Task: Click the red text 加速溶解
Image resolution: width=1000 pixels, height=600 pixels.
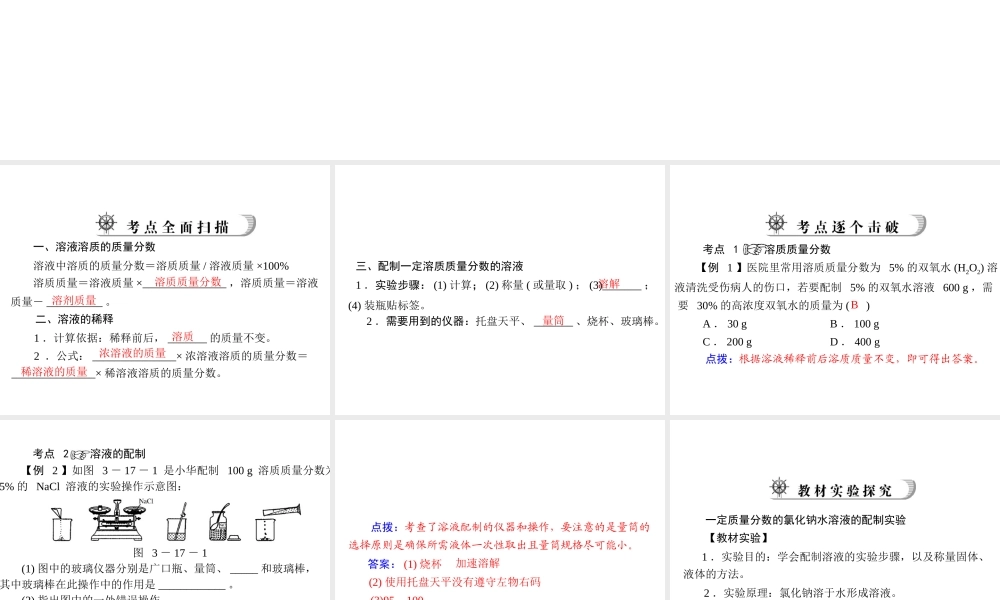Action: click(478, 563)
